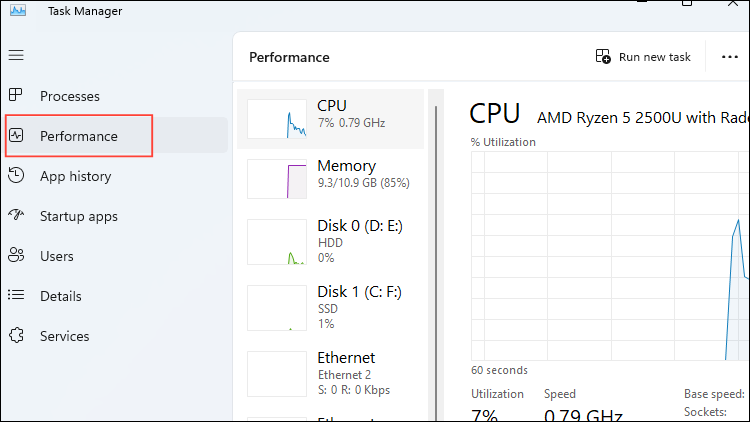This screenshot has height=422, width=750.
Task: Click the Run new task button label
Action: pyautogui.click(x=655, y=57)
